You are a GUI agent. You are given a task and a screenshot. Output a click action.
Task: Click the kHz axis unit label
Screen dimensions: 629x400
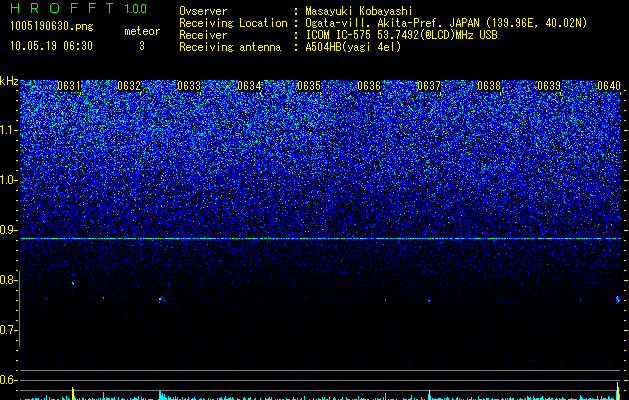click(x=9, y=81)
